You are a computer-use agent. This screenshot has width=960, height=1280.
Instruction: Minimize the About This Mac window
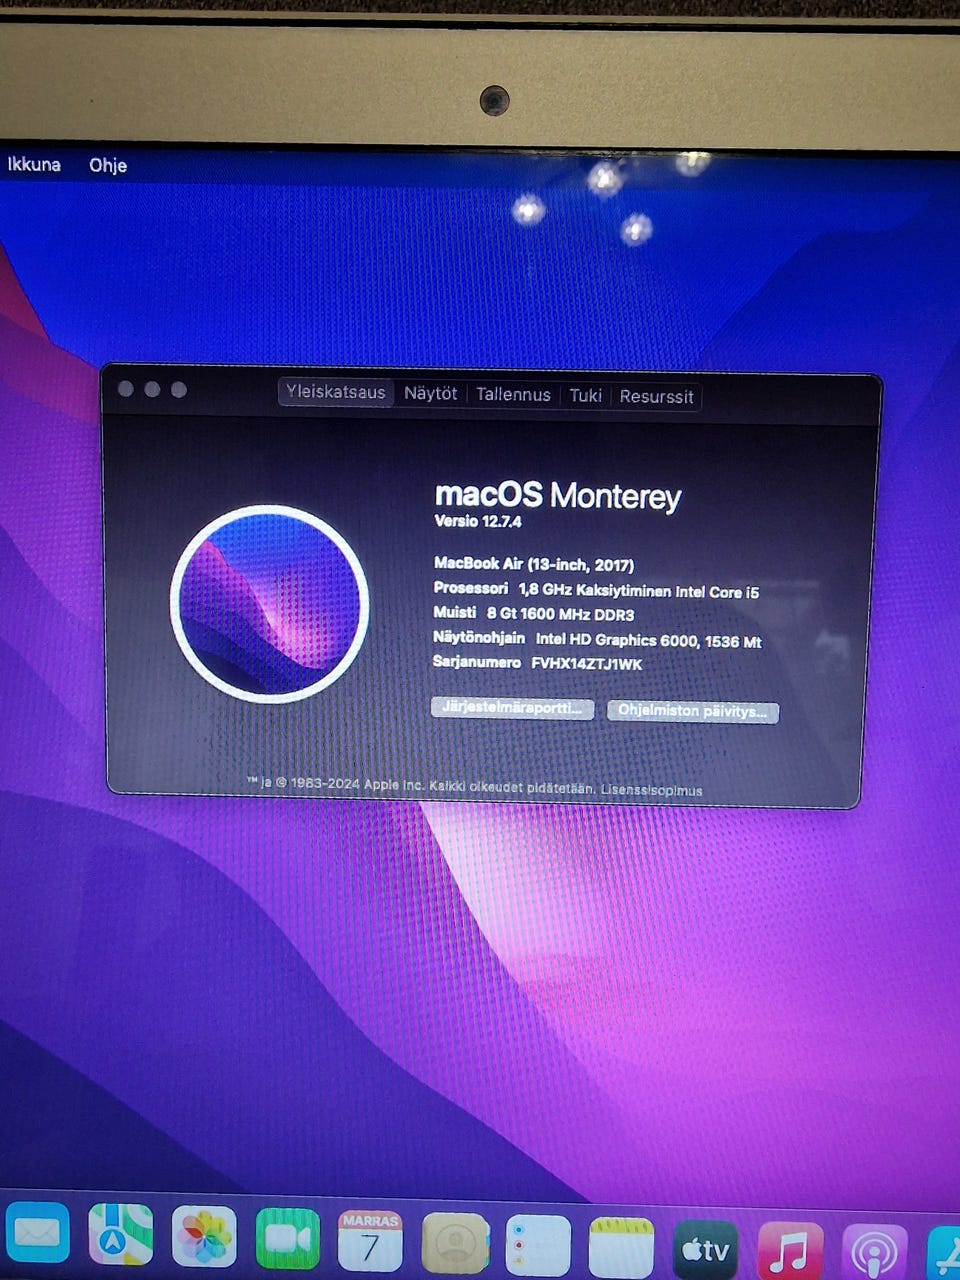pos(152,389)
